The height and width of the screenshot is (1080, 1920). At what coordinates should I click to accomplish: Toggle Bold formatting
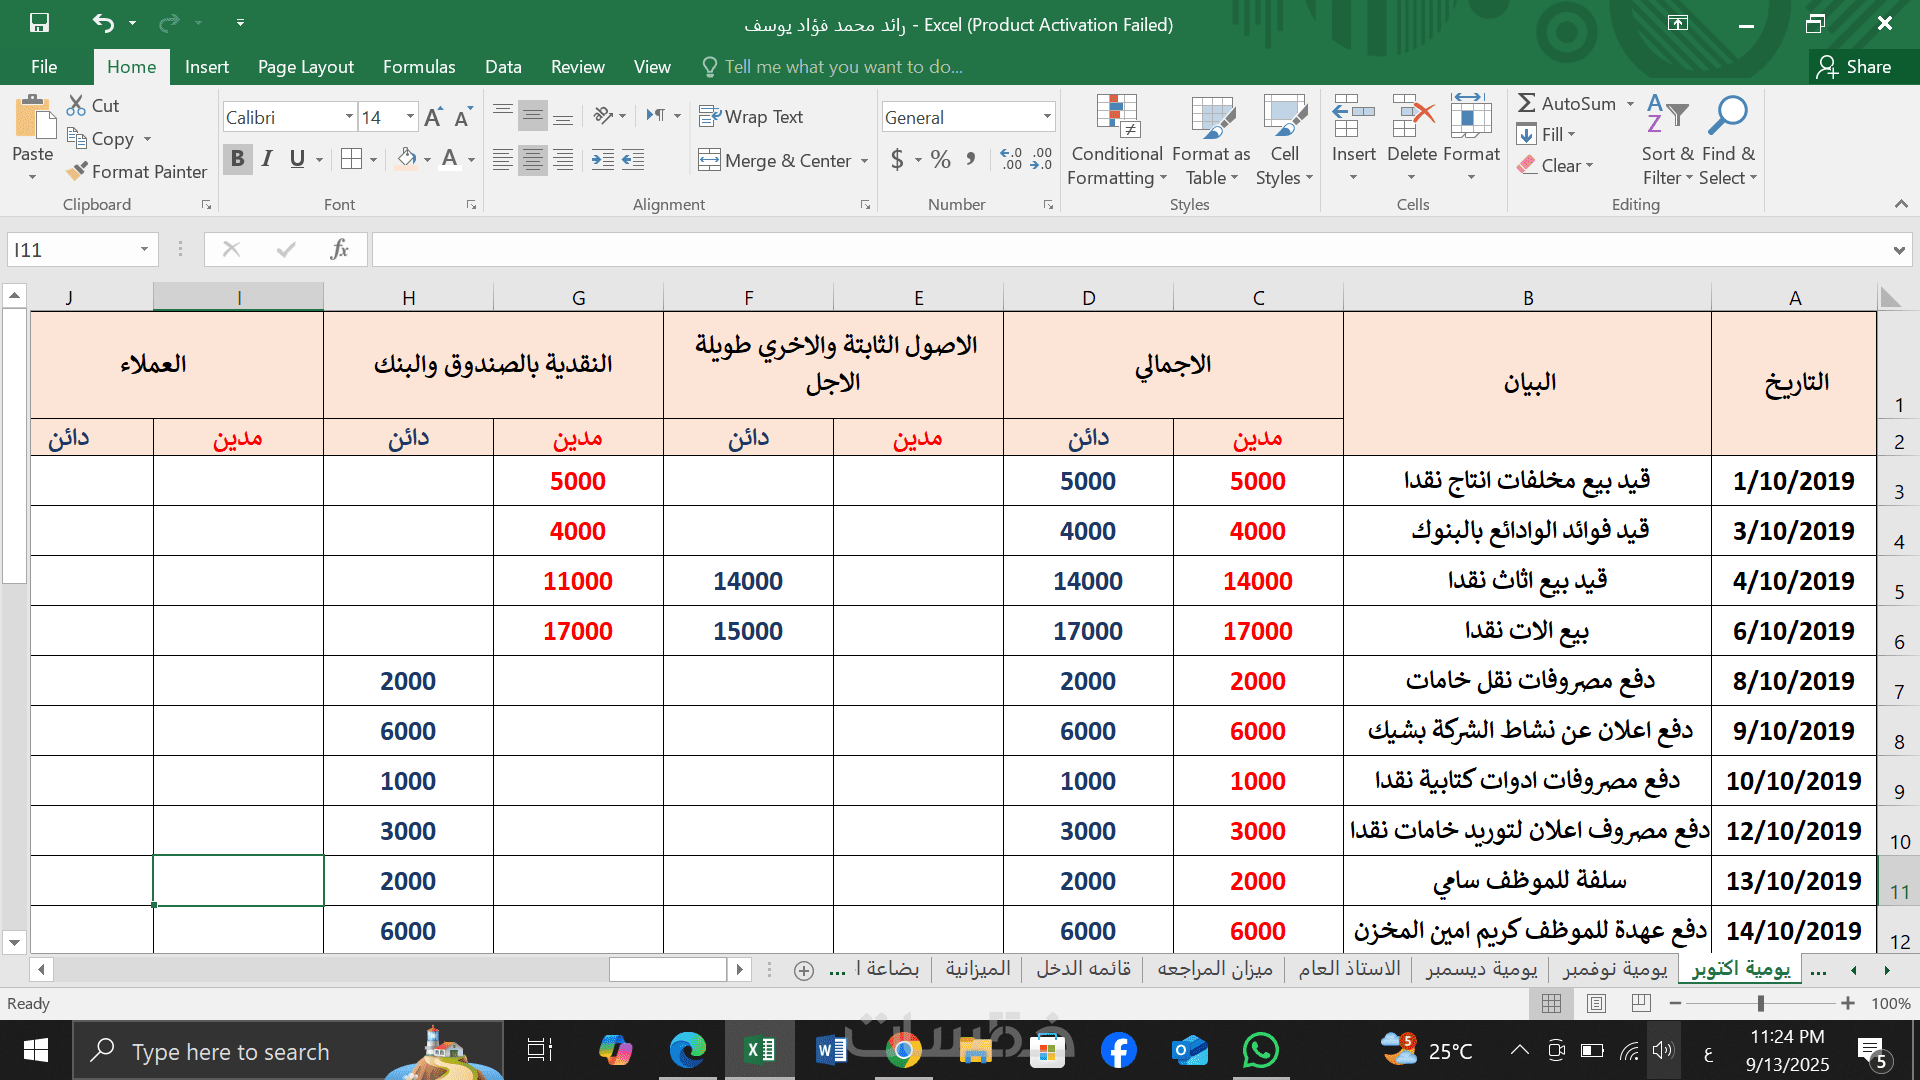point(237,159)
